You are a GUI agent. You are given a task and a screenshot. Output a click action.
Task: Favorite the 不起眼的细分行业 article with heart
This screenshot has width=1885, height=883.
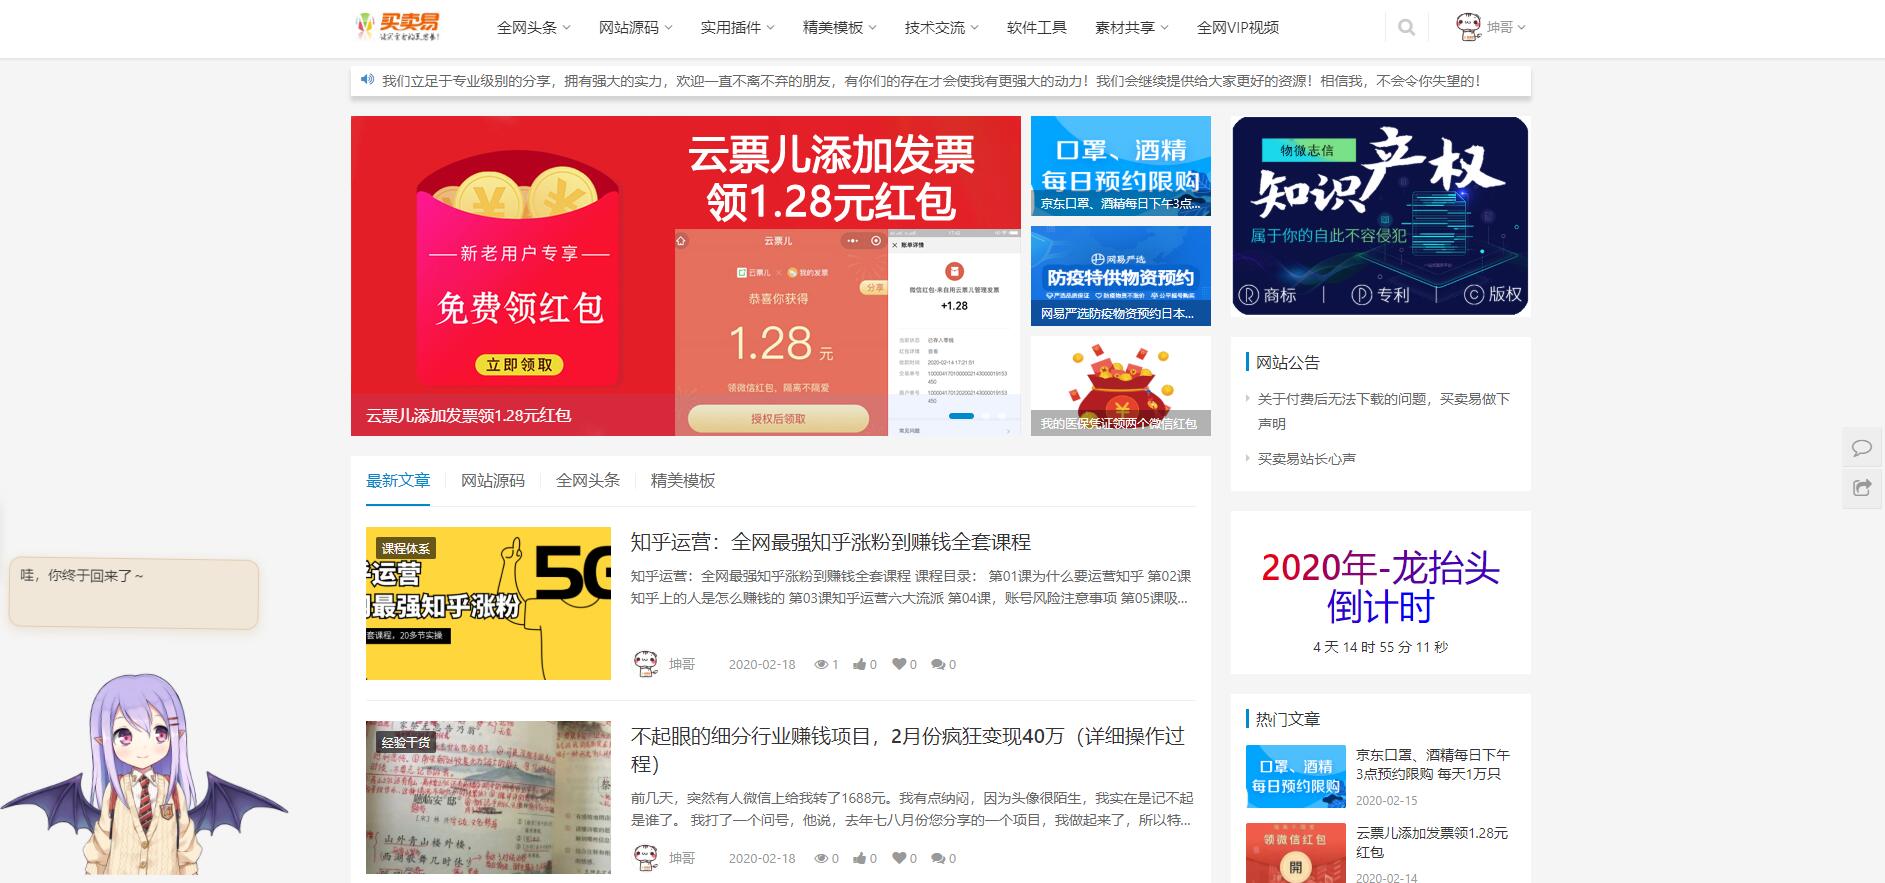(898, 858)
